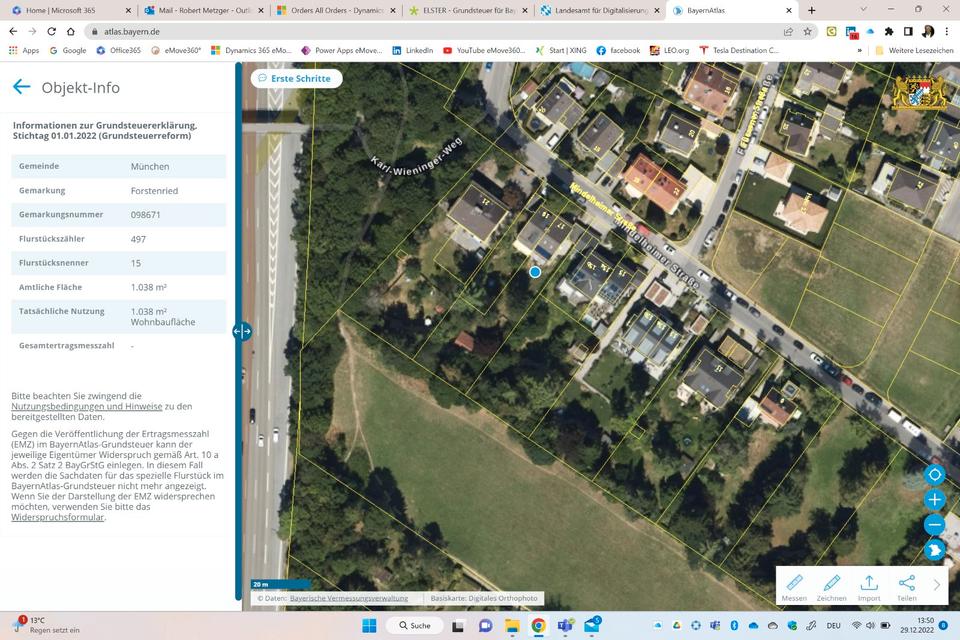
Task: Click the blue parcel marker on the map
Action: point(535,272)
